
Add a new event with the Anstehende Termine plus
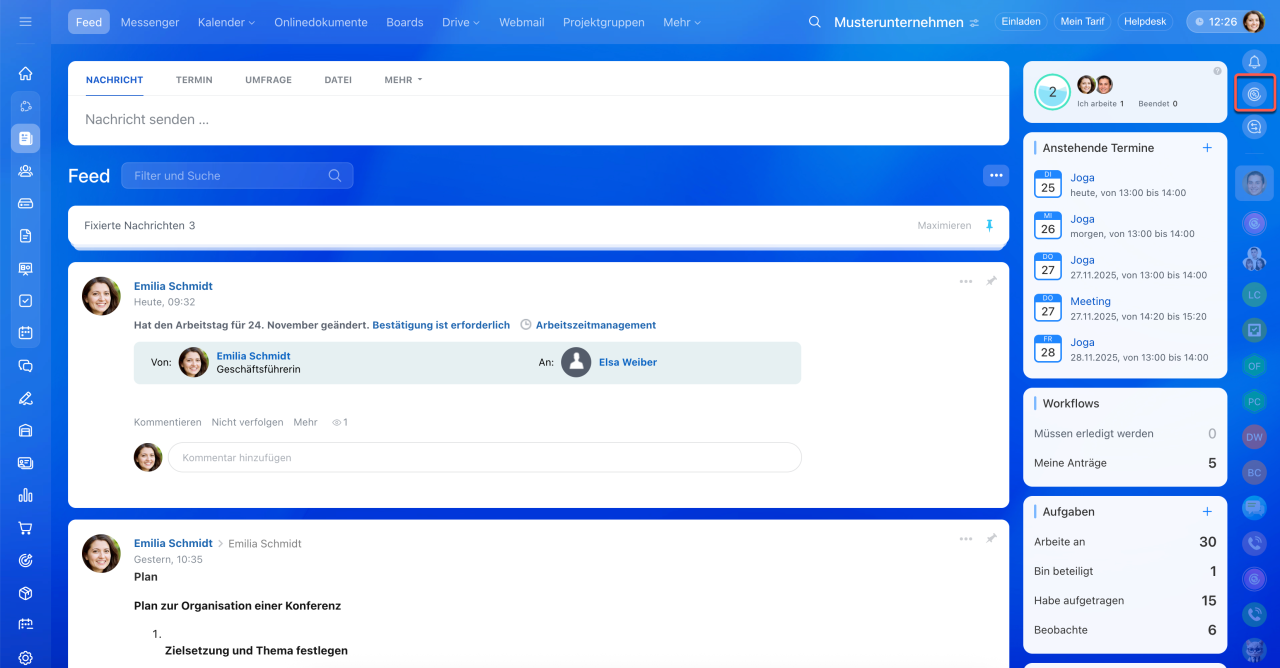point(1207,148)
